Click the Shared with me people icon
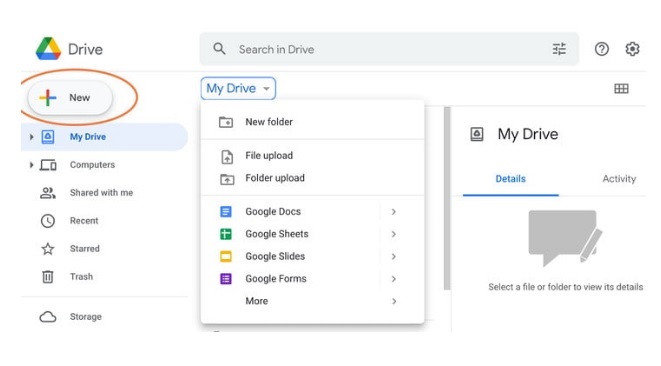This screenshot has width=661, height=366. [48, 193]
